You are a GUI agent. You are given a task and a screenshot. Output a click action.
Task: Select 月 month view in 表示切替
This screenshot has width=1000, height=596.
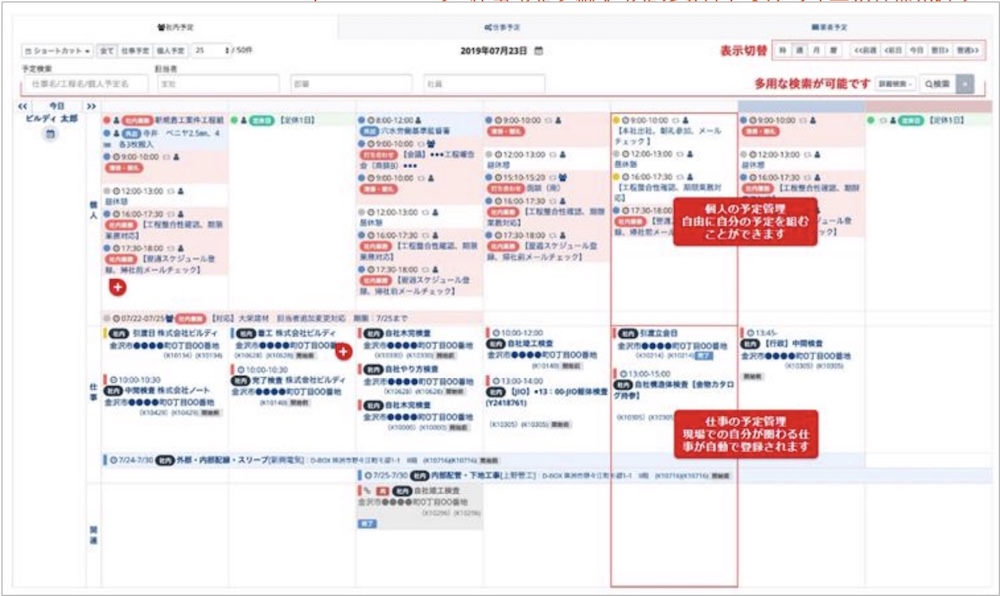[815, 50]
